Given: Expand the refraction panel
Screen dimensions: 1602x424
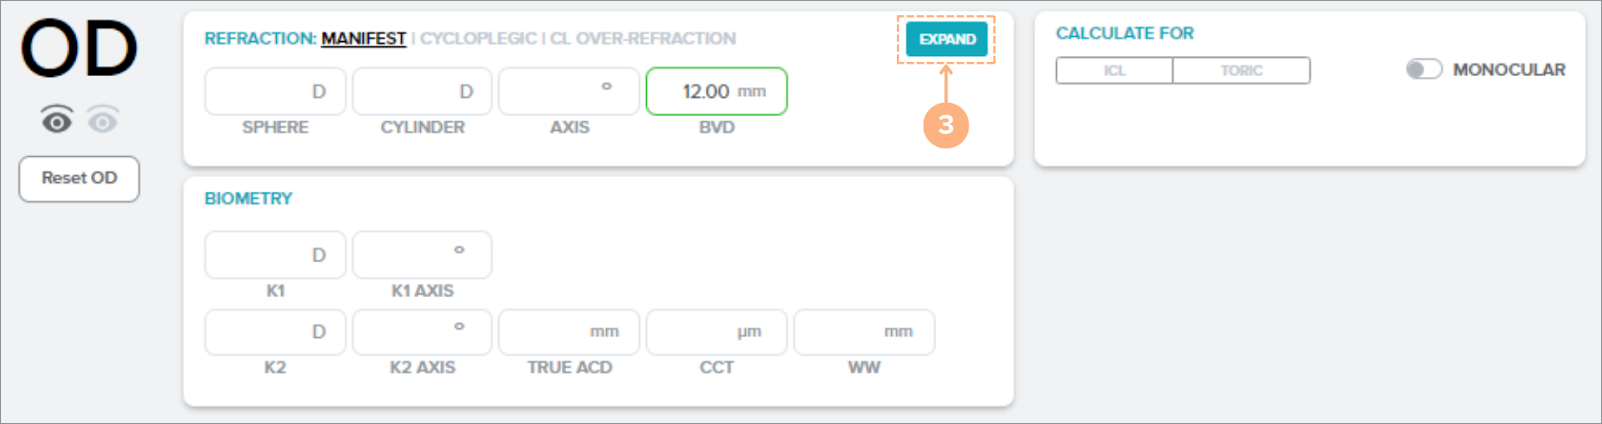Looking at the screenshot, I should pyautogui.click(x=946, y=39).
